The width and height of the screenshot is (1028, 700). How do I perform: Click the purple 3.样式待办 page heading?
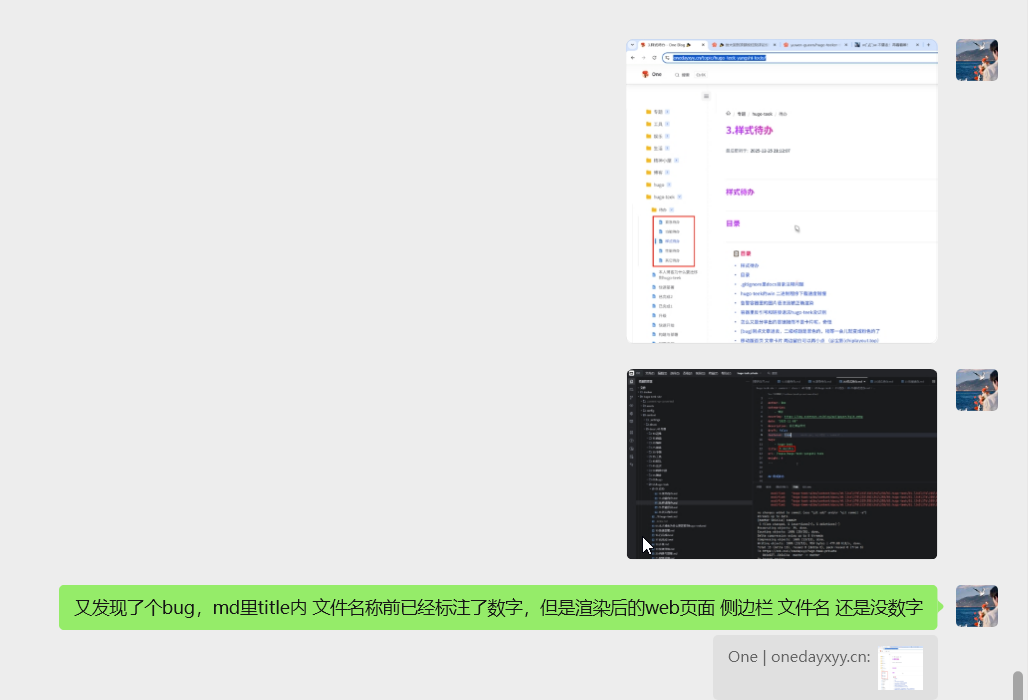(x=749, y=130)
